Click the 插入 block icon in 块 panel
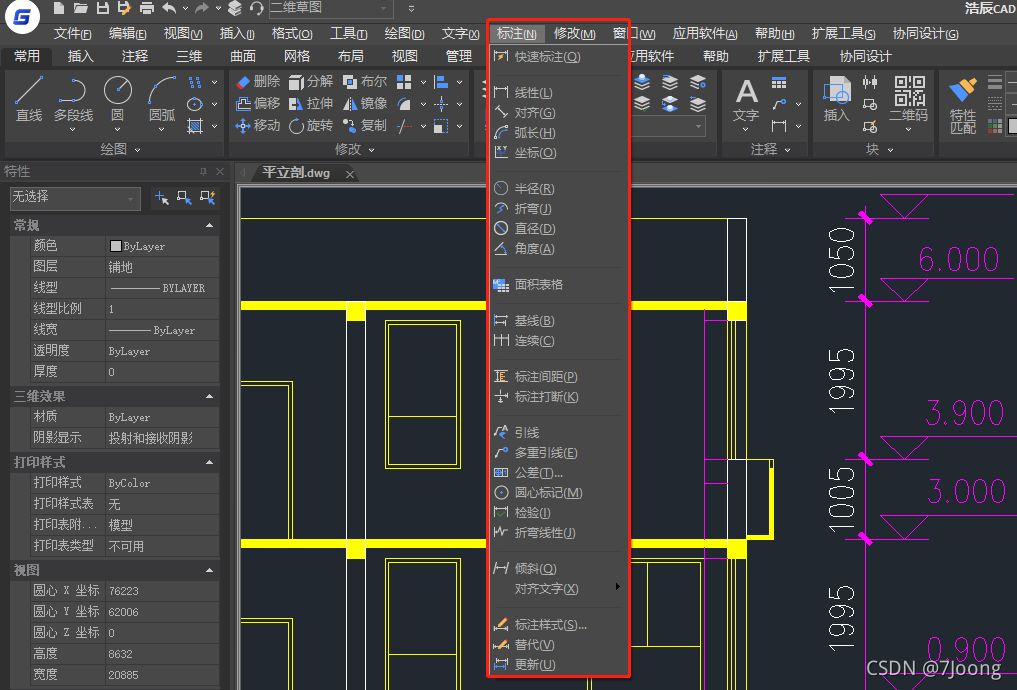The height and width of the screenshot is (690, 1017). [837, 99]
